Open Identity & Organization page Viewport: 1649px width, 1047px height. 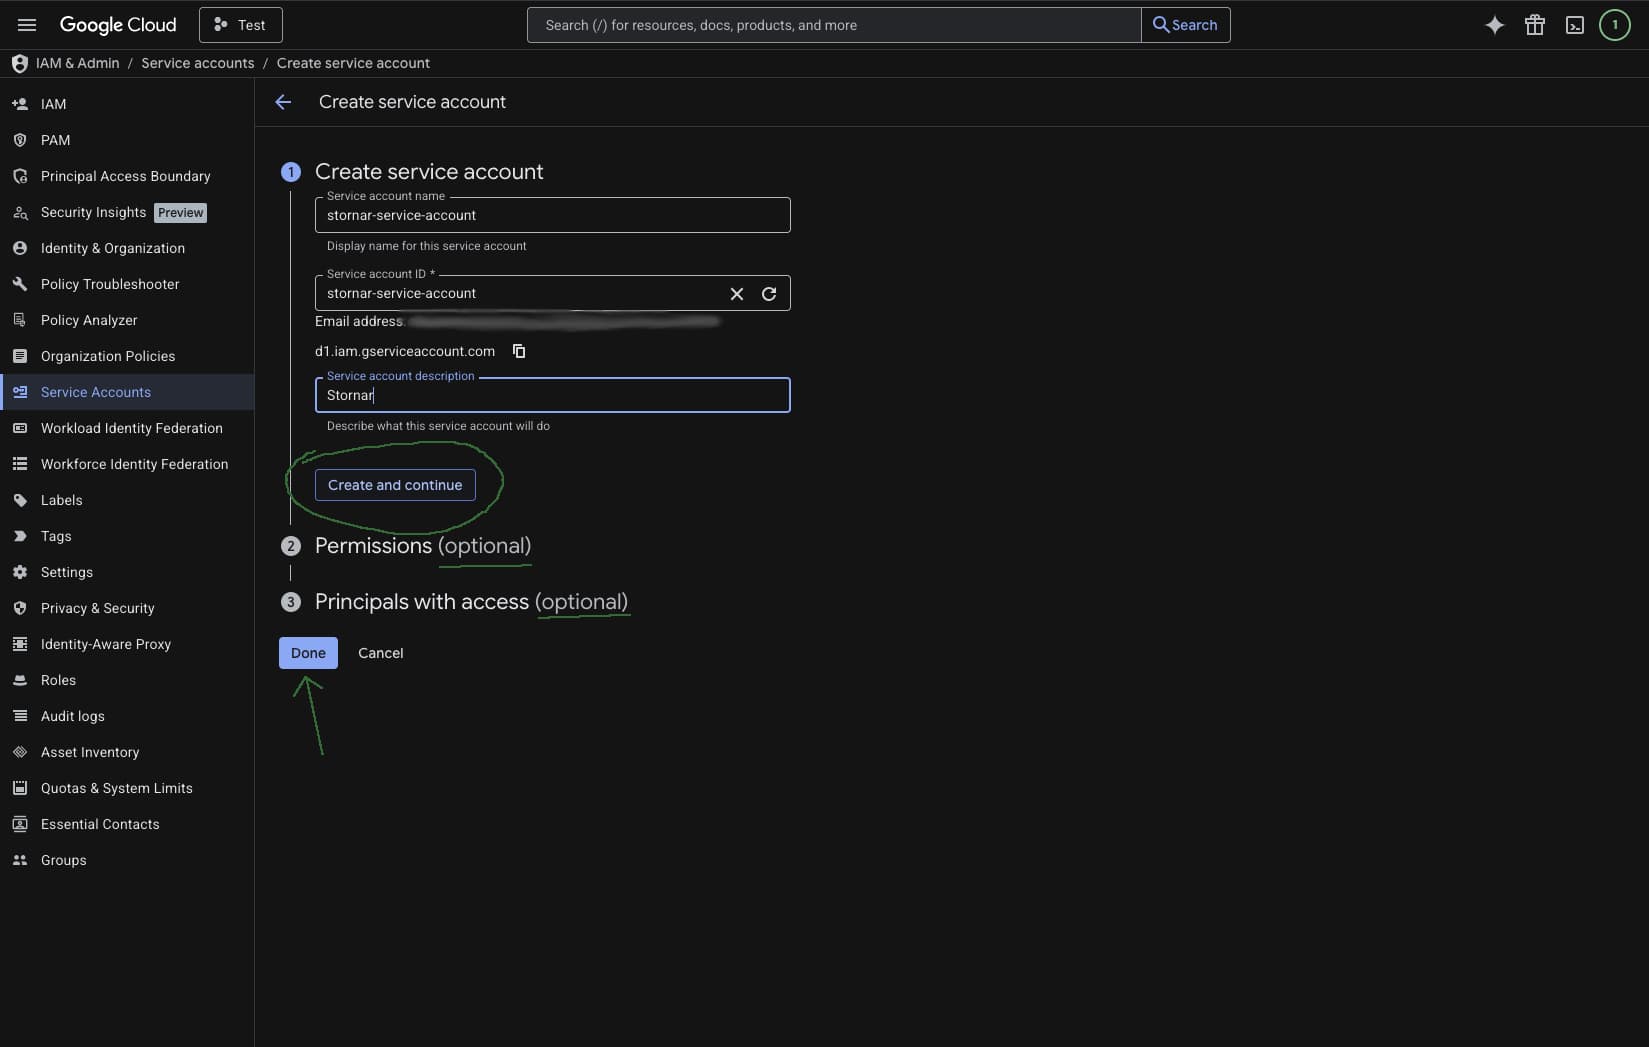[x=127, y=248]
